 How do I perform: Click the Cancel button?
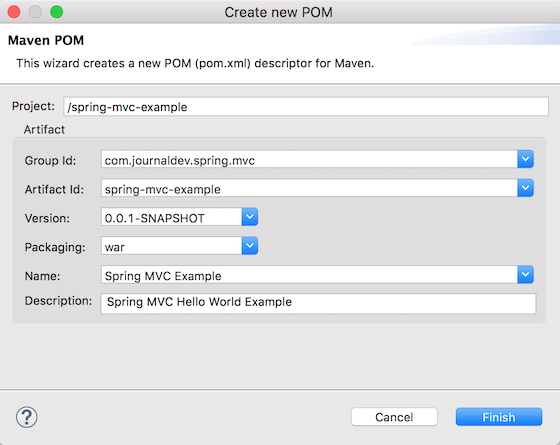click(x=394, y=417)
